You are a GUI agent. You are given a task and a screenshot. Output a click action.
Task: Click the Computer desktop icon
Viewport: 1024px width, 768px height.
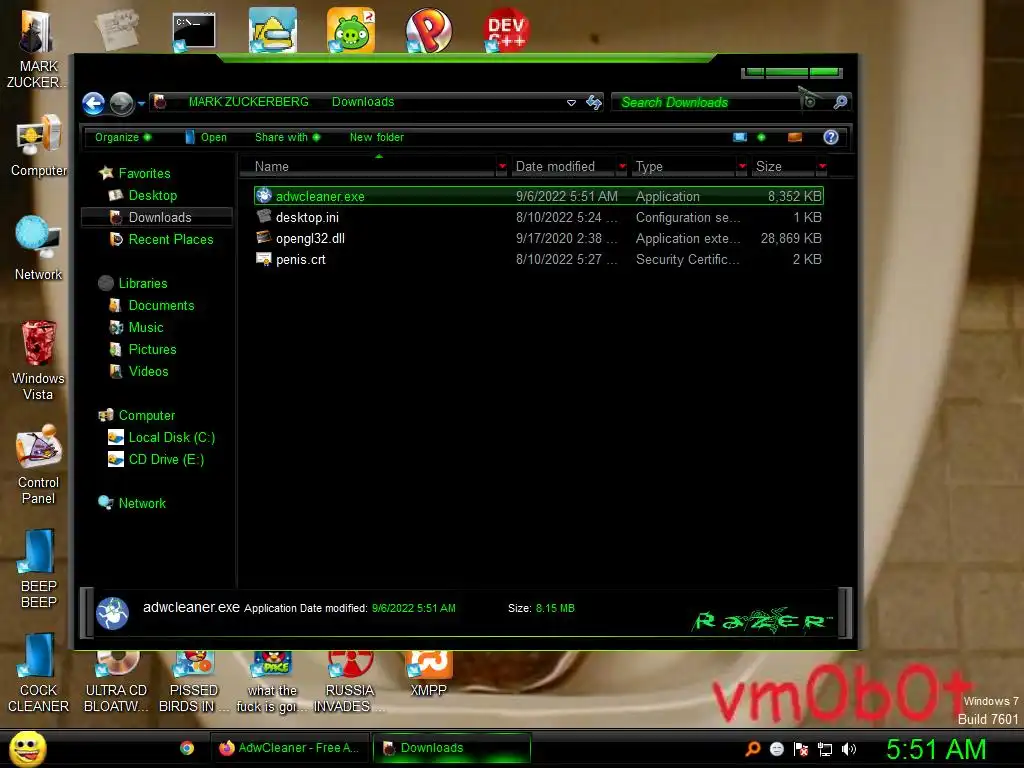point(39,146)
